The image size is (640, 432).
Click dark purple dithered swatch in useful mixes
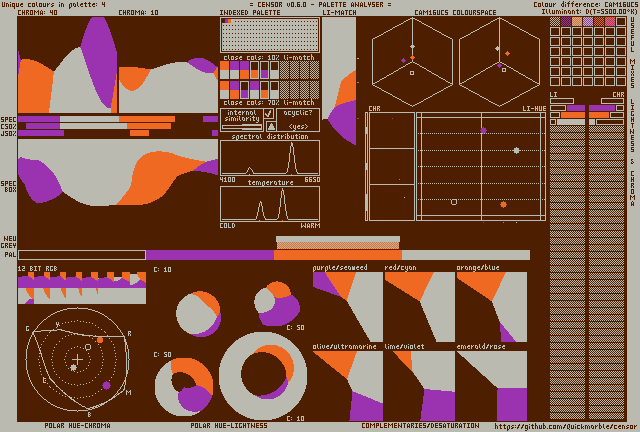[566, 21]
